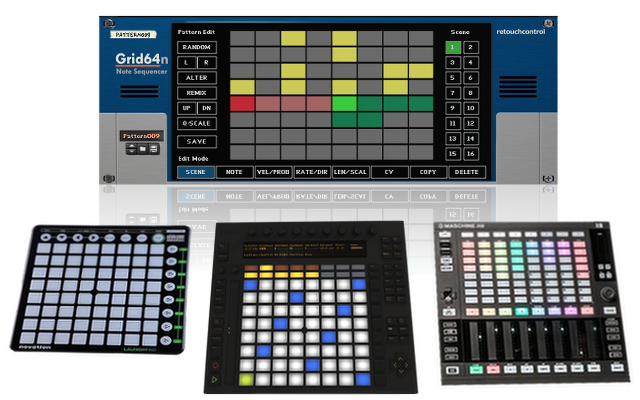Select scene 16

(471, 154)
